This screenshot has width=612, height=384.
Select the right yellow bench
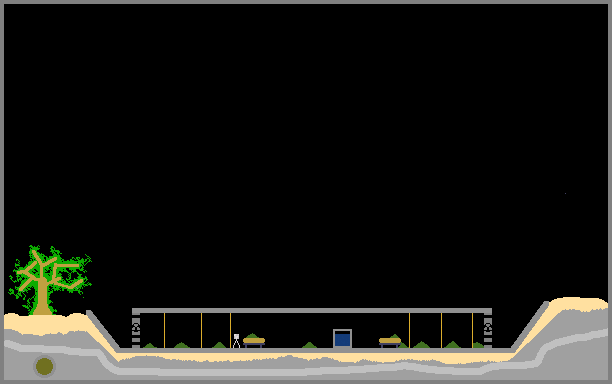[390, 342]
